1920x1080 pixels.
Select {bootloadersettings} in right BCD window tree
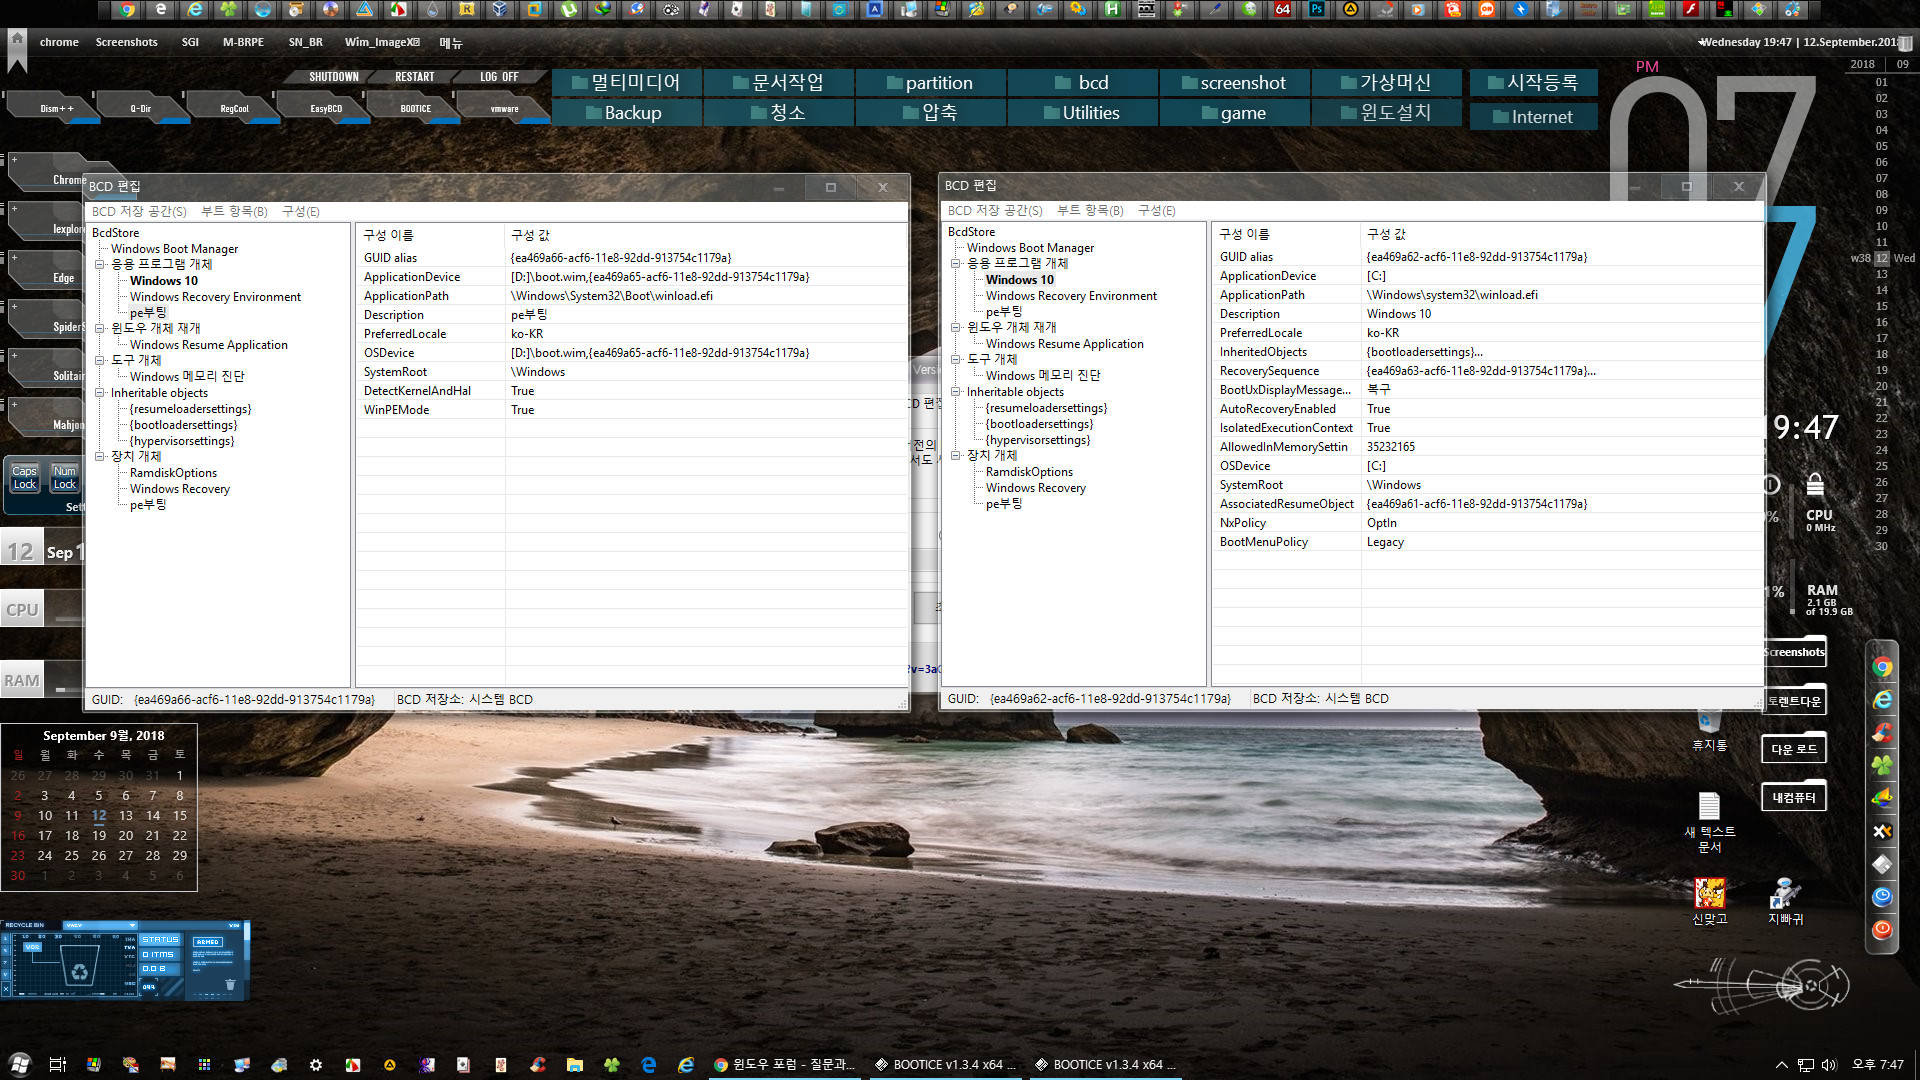1039,424
